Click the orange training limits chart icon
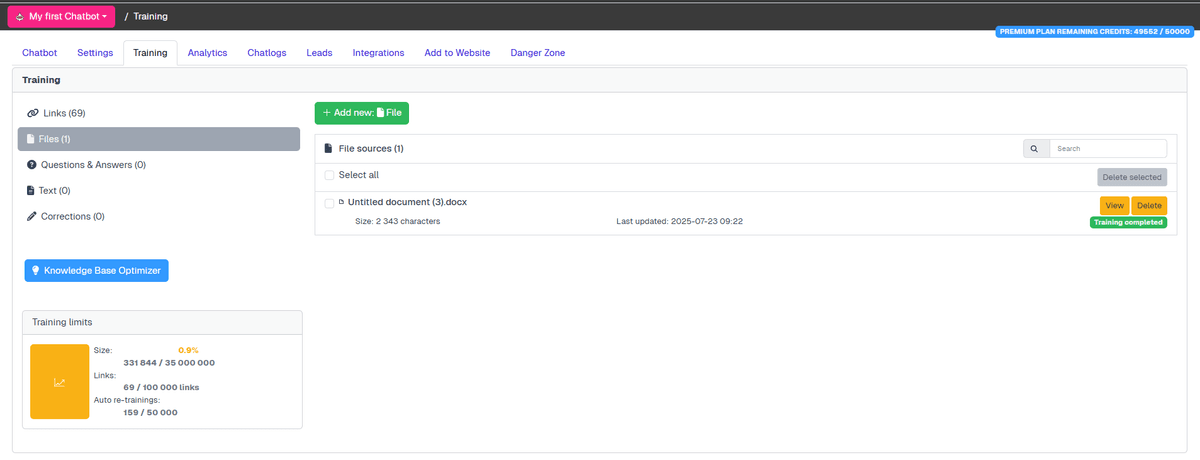The image size is (1200, 460). click(60, 382)
